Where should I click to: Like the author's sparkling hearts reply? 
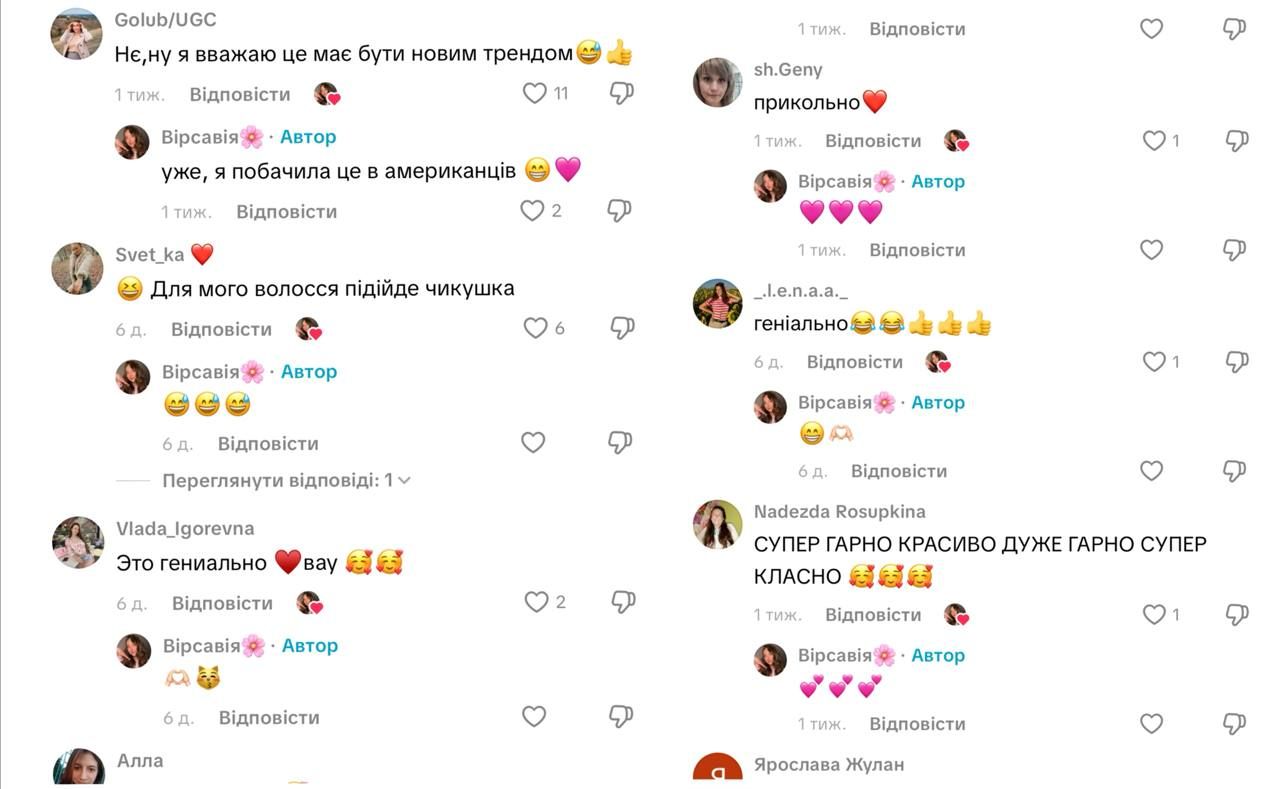pos(1152,723)
